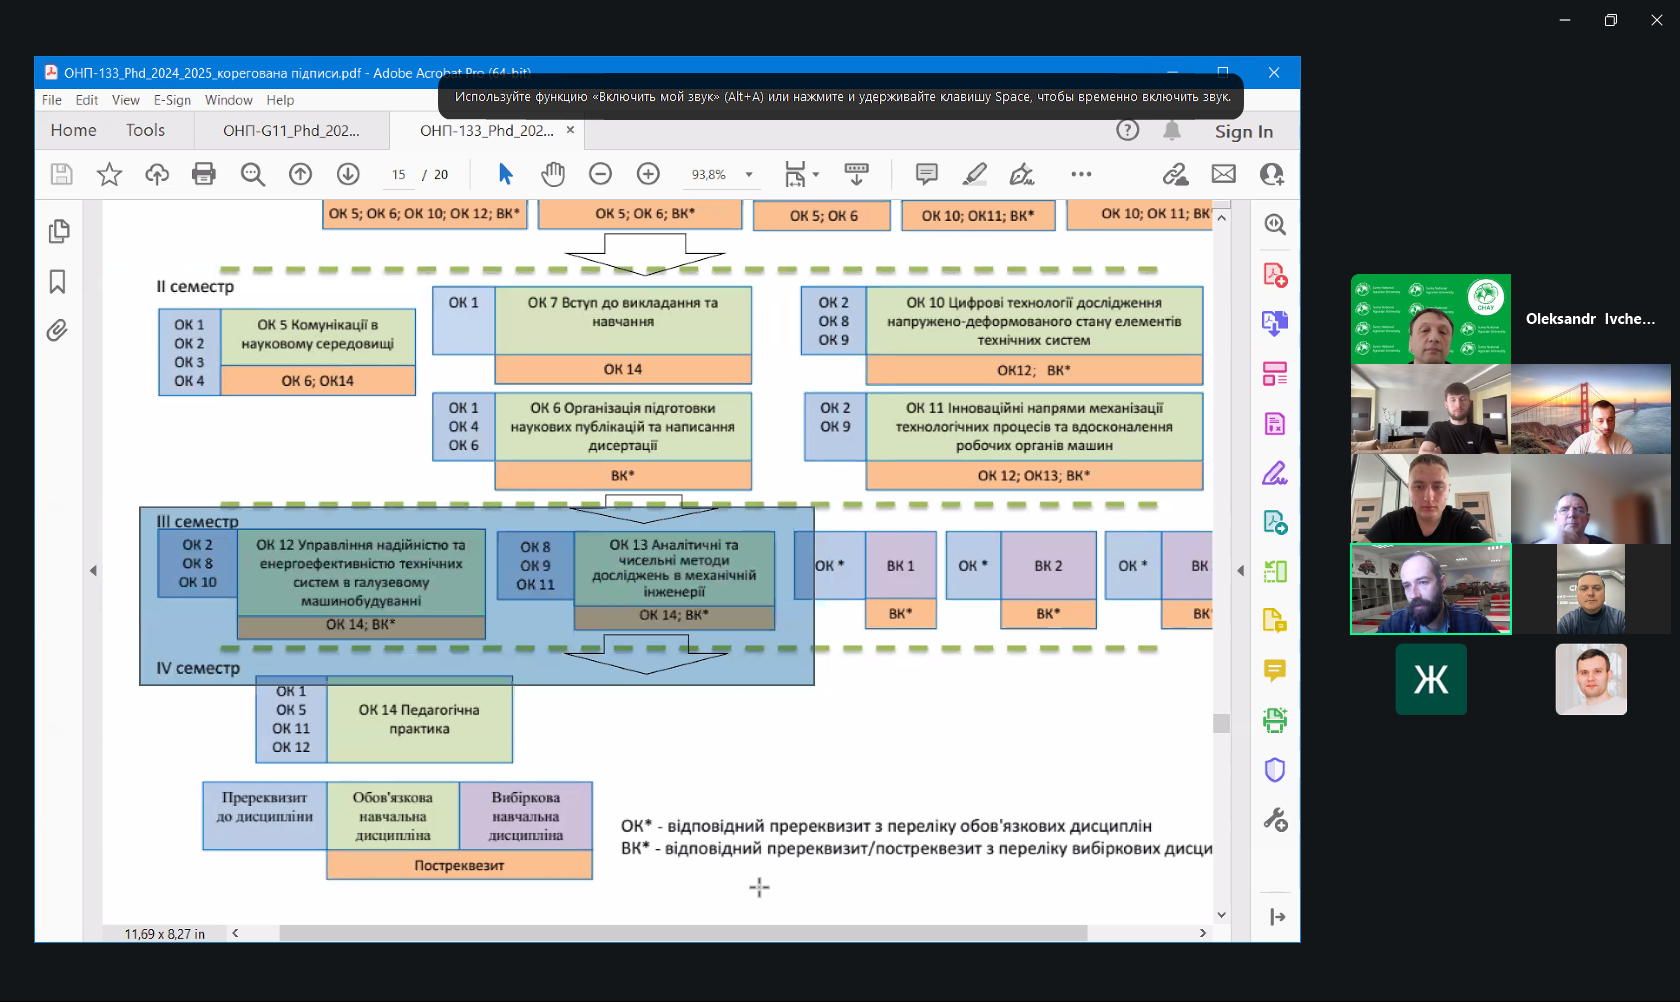Click the horizontal scrollbar at bottom
The image size is (1680, 1002).
click(x=682, y=933)
